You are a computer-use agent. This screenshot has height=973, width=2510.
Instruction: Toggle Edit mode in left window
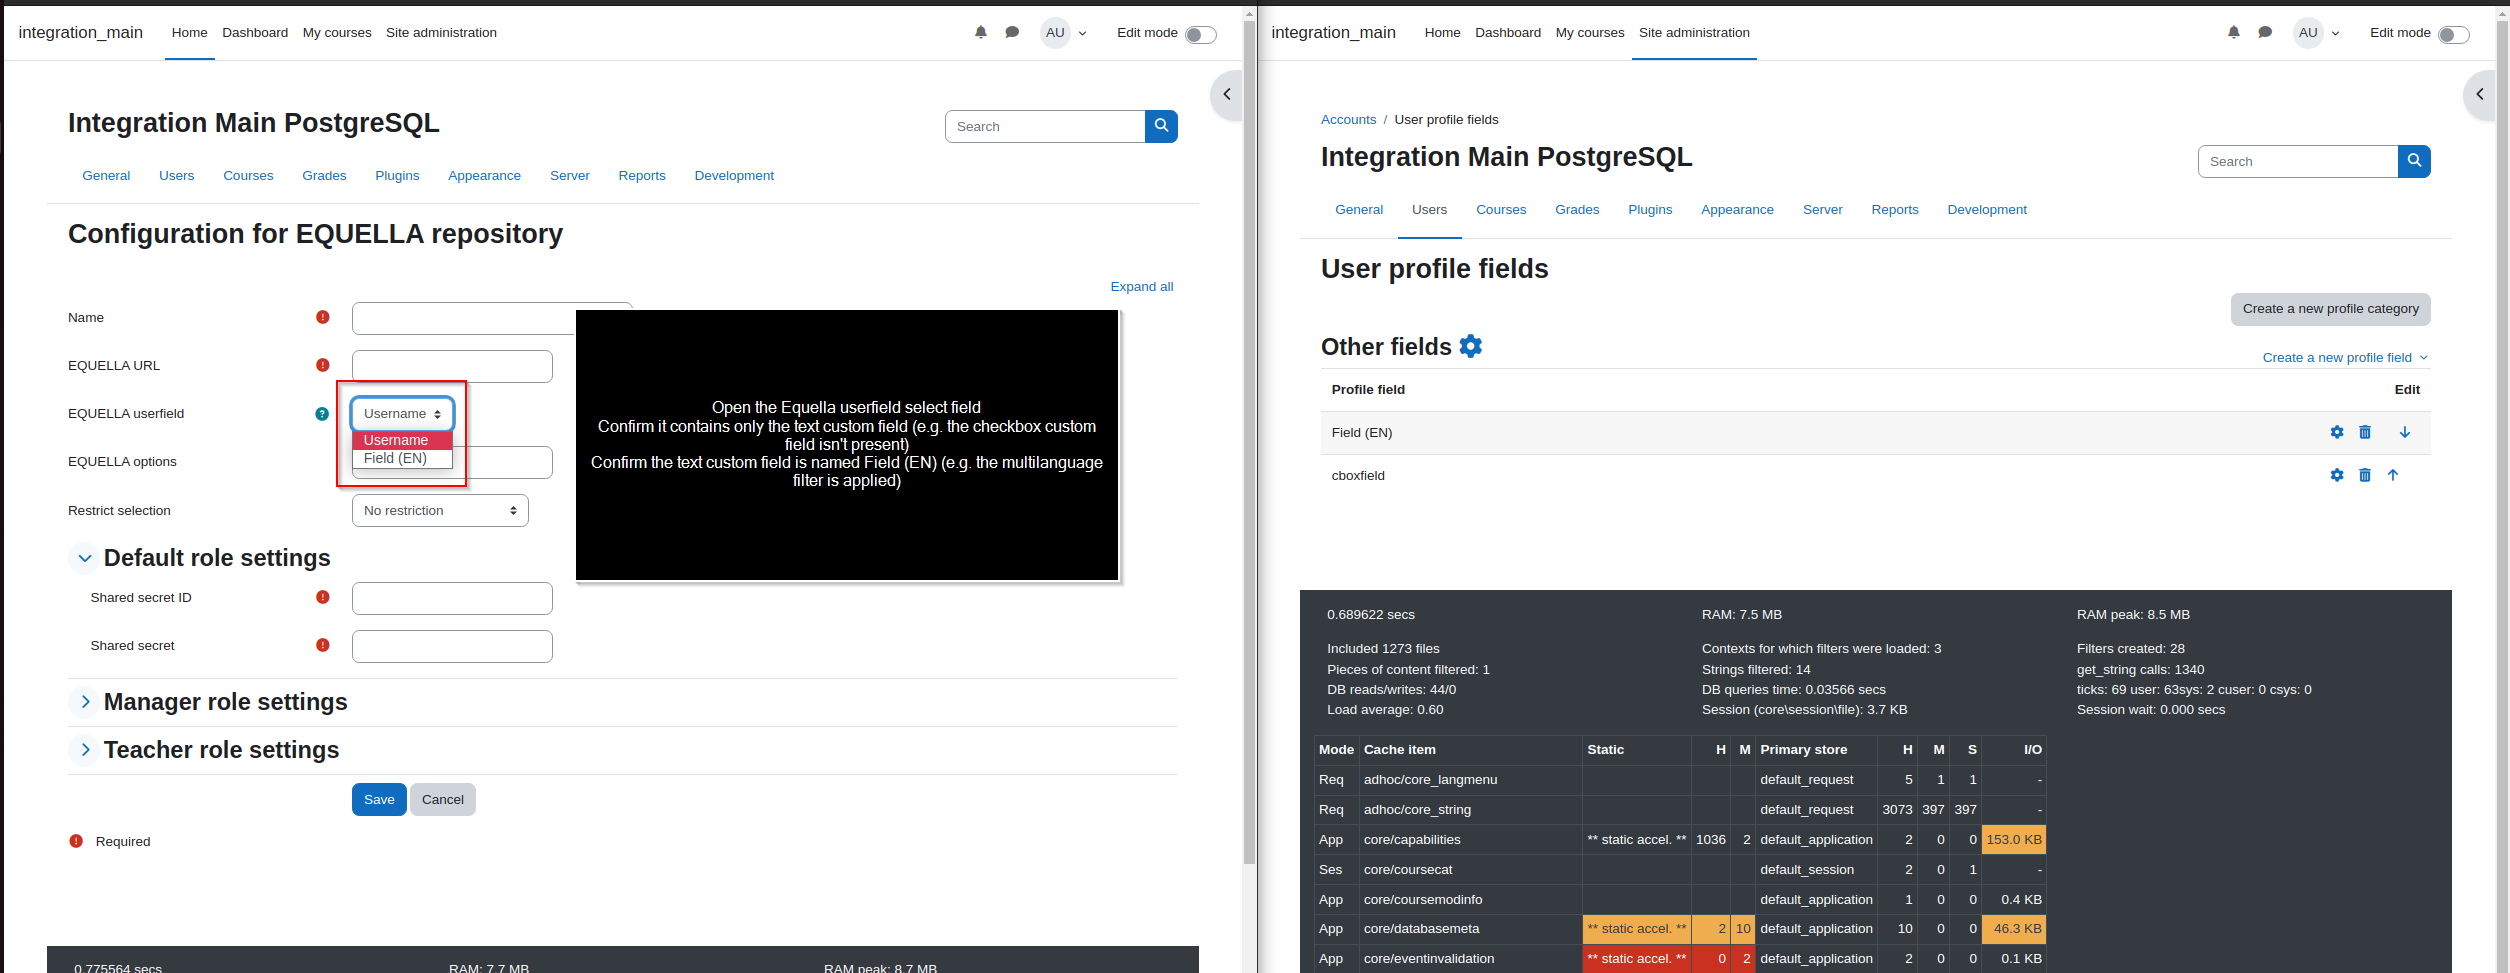pos(1201,35)
